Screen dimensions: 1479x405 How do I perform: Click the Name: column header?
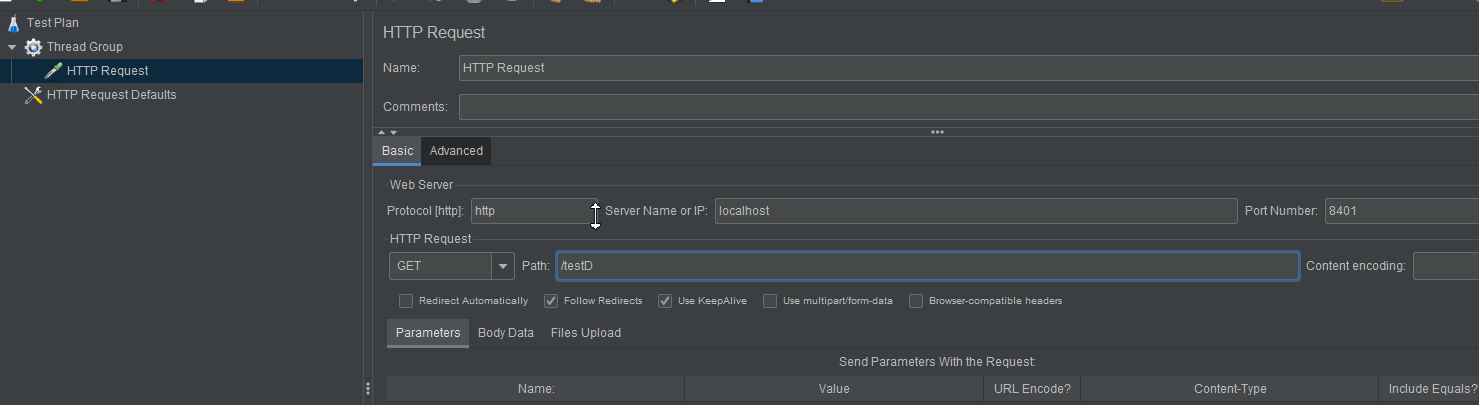[536, 389]
